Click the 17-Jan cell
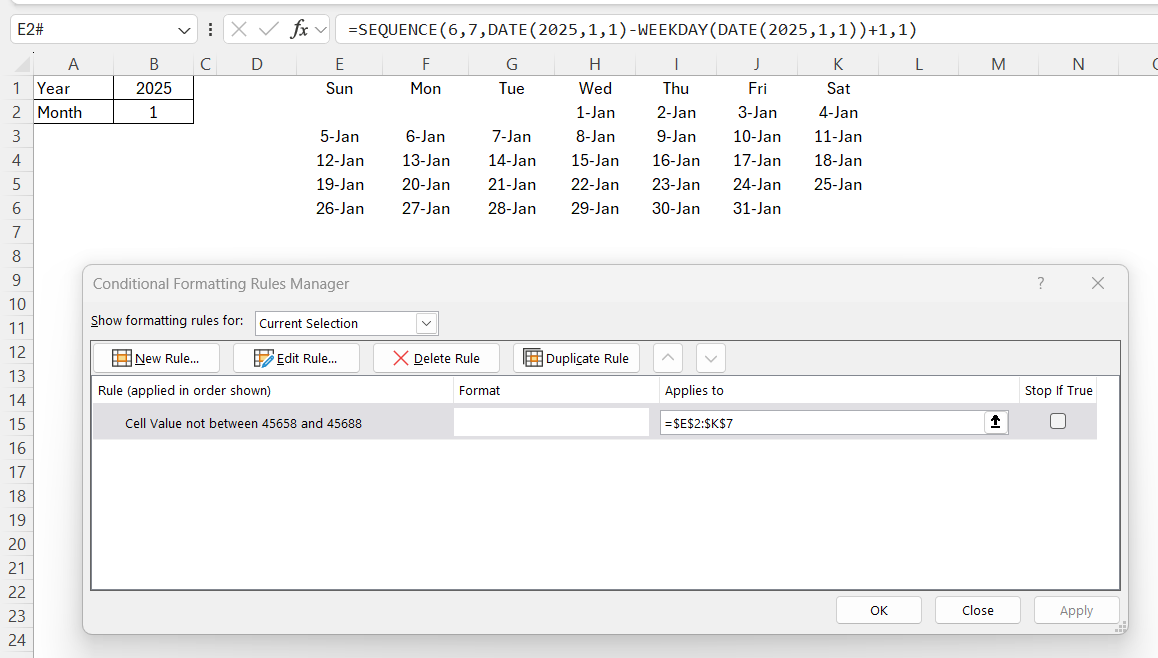Viewport: 1158px width, 658px height. pos(756,160)
